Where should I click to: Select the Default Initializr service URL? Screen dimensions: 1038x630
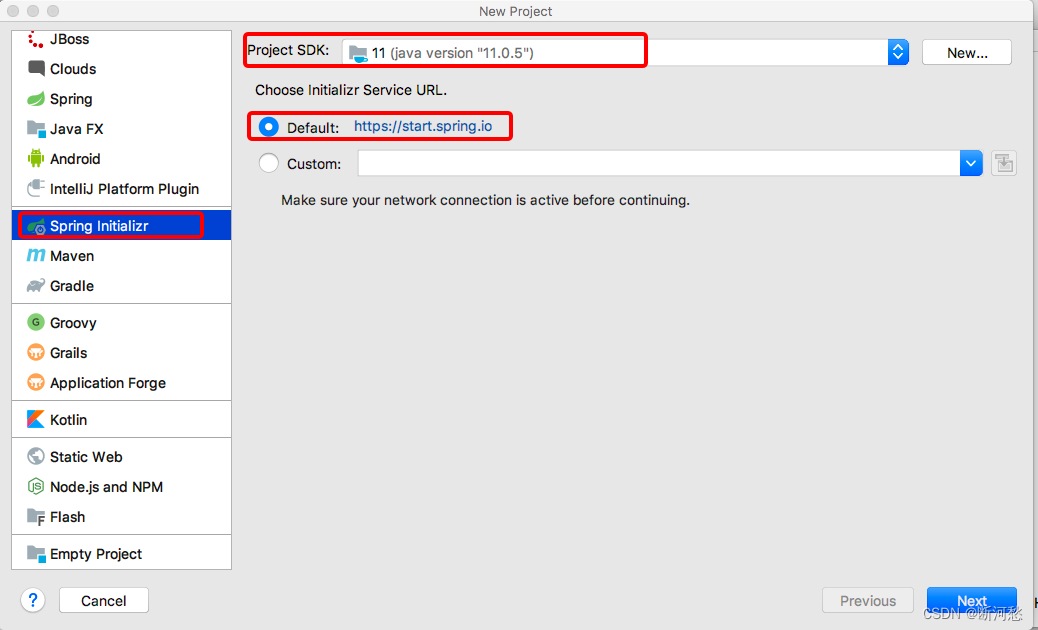[x=268, y=127]
